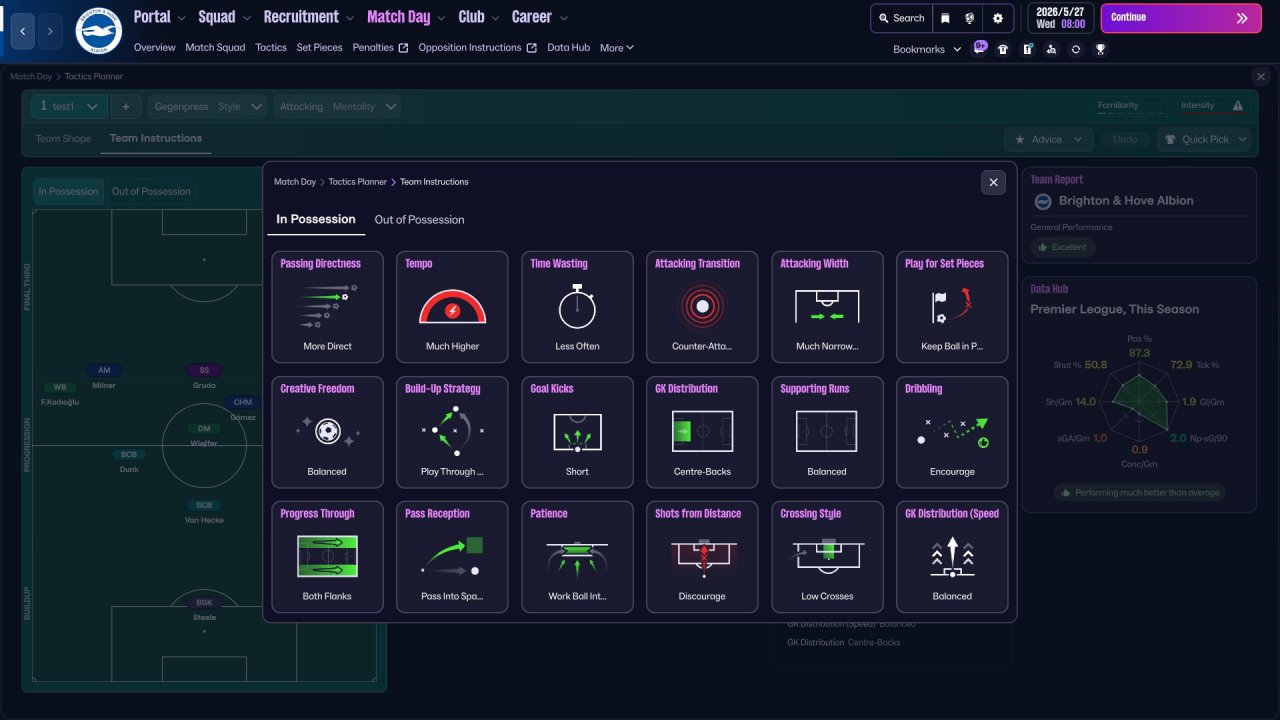Open the bookmark icon beside Search

click(x=945, y=18)
